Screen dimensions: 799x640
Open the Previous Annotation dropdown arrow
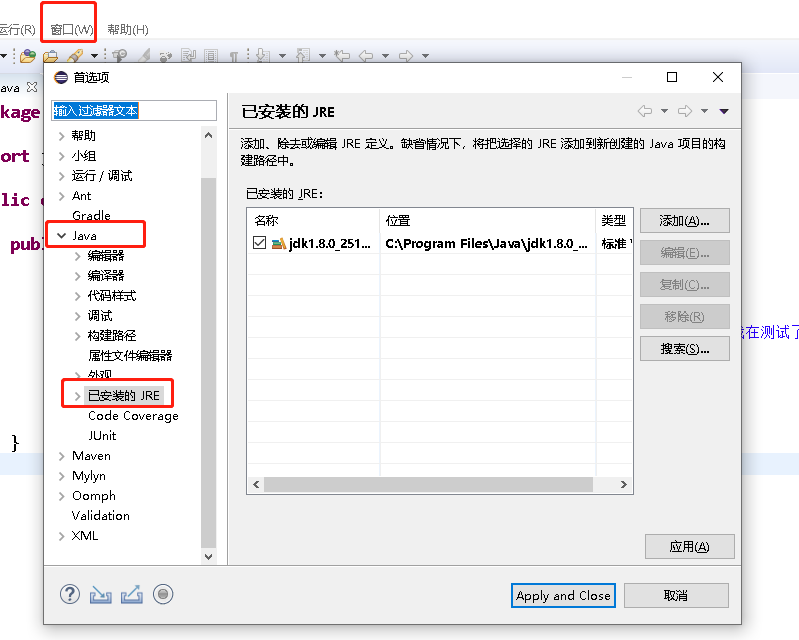[x=323, y=56]
